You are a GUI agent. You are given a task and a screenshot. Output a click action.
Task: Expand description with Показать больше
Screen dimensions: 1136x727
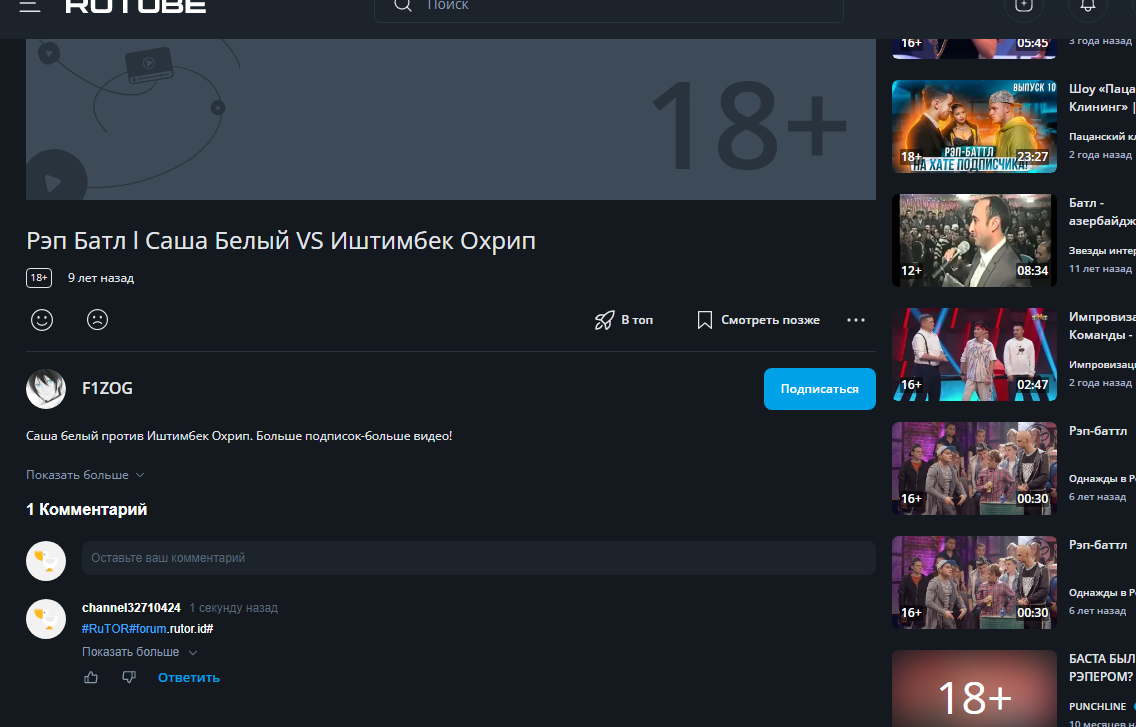click(85, 475)
